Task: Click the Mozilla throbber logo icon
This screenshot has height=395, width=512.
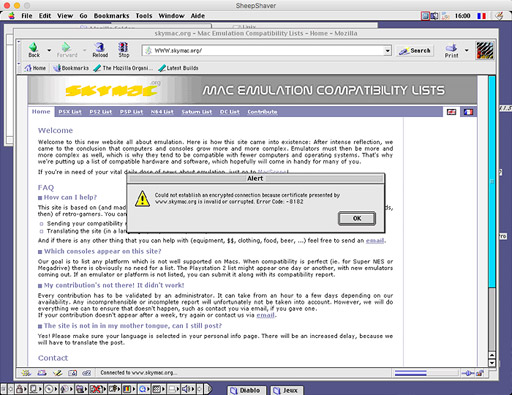Action: click(x=484, y=51)
